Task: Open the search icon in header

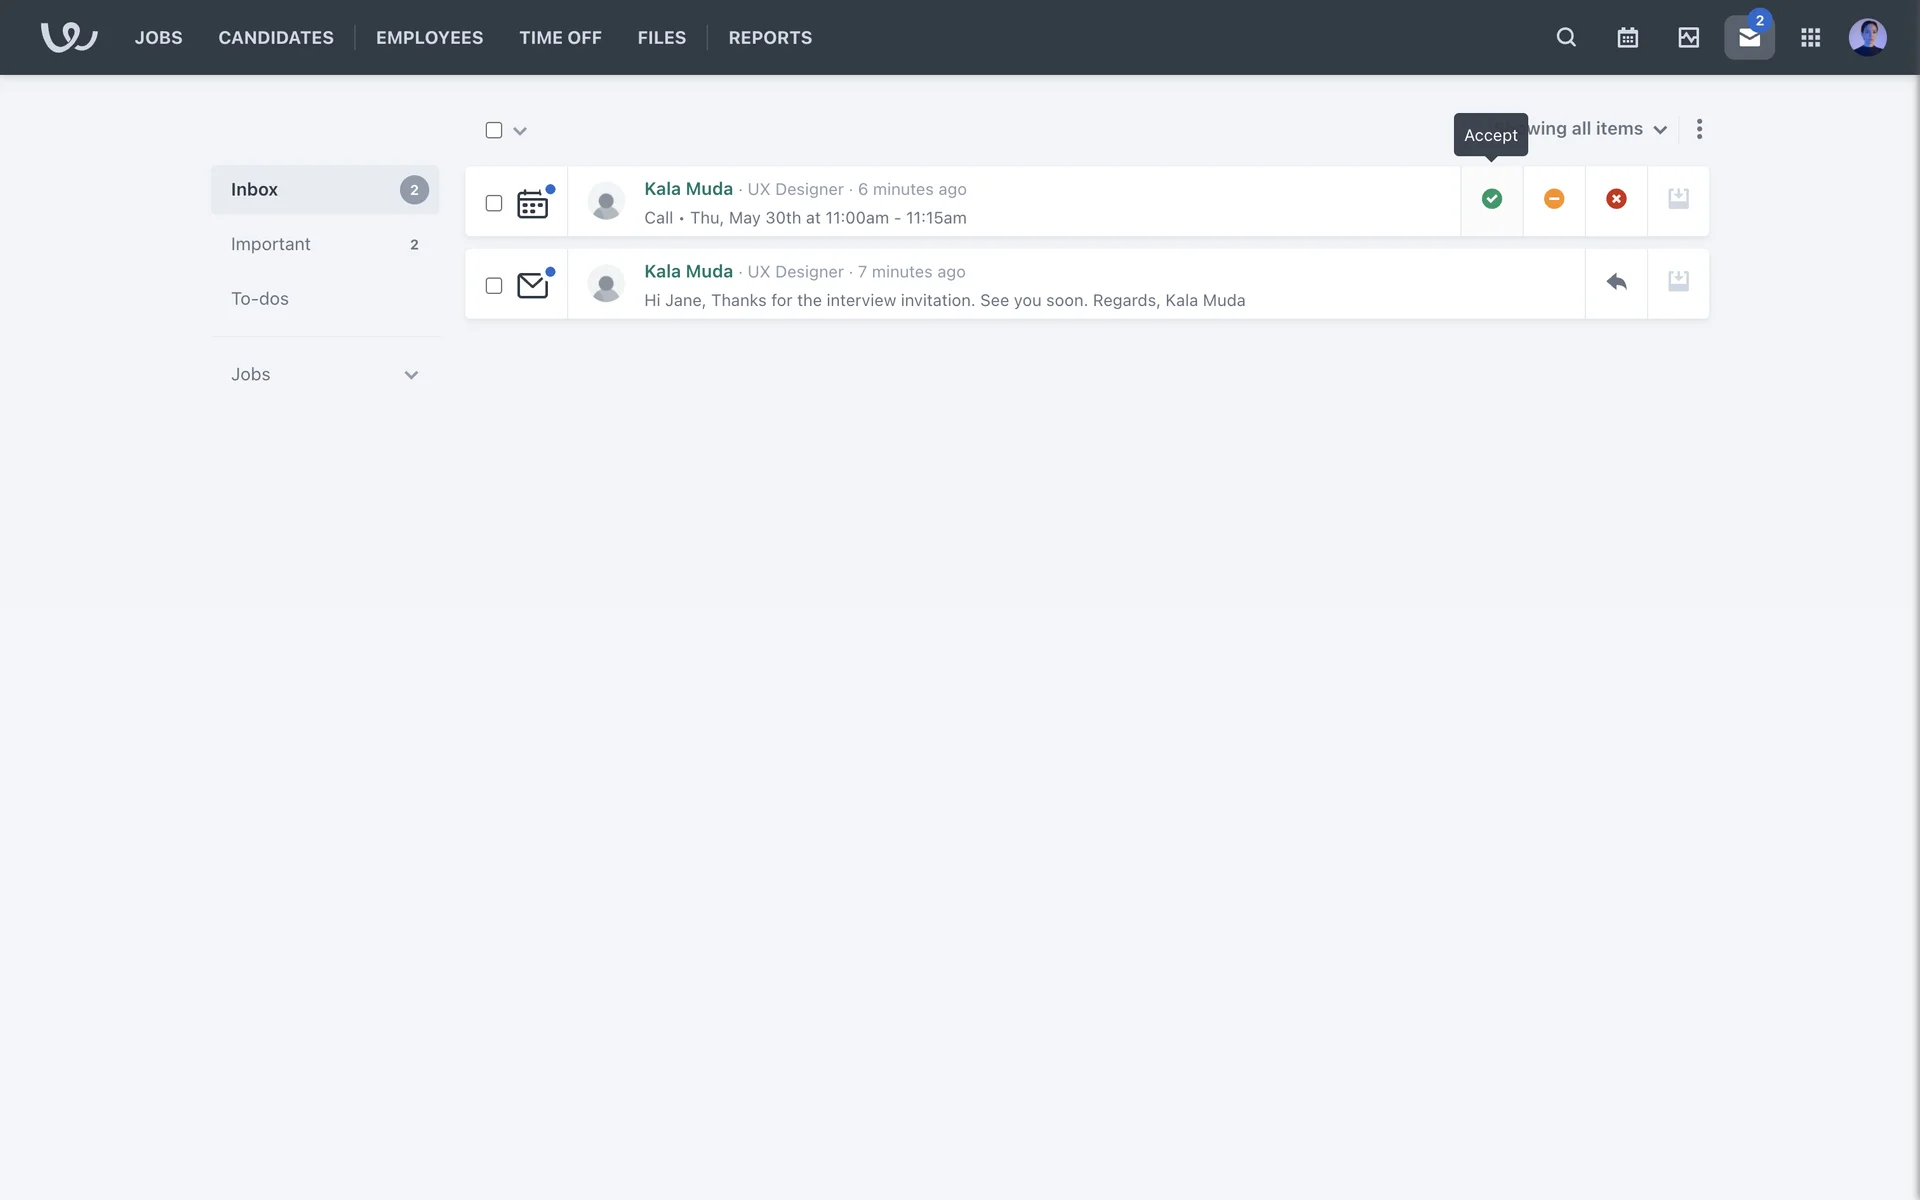Action: point(1566,37)
